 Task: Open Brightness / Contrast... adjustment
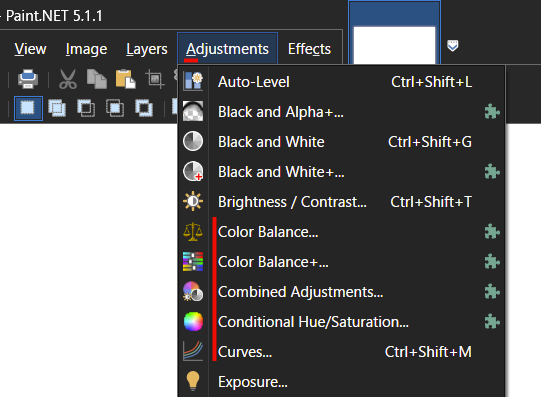pos(342,202)
